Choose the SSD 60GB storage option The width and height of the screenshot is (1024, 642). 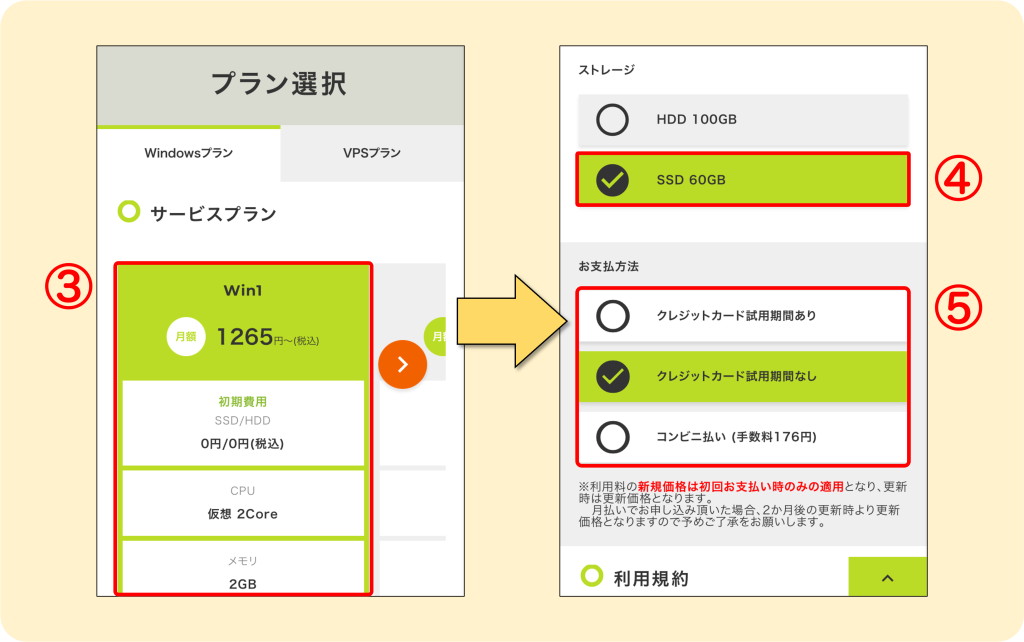click(x=743, y=180)
